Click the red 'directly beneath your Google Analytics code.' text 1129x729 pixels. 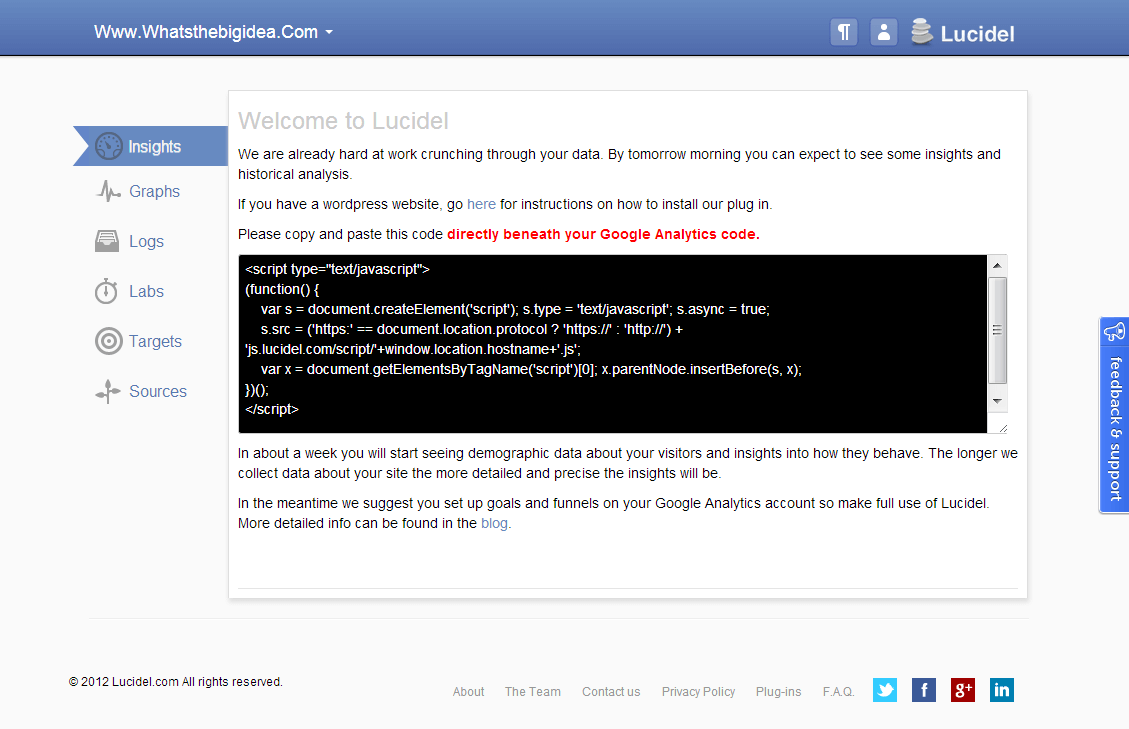[603, 234]
